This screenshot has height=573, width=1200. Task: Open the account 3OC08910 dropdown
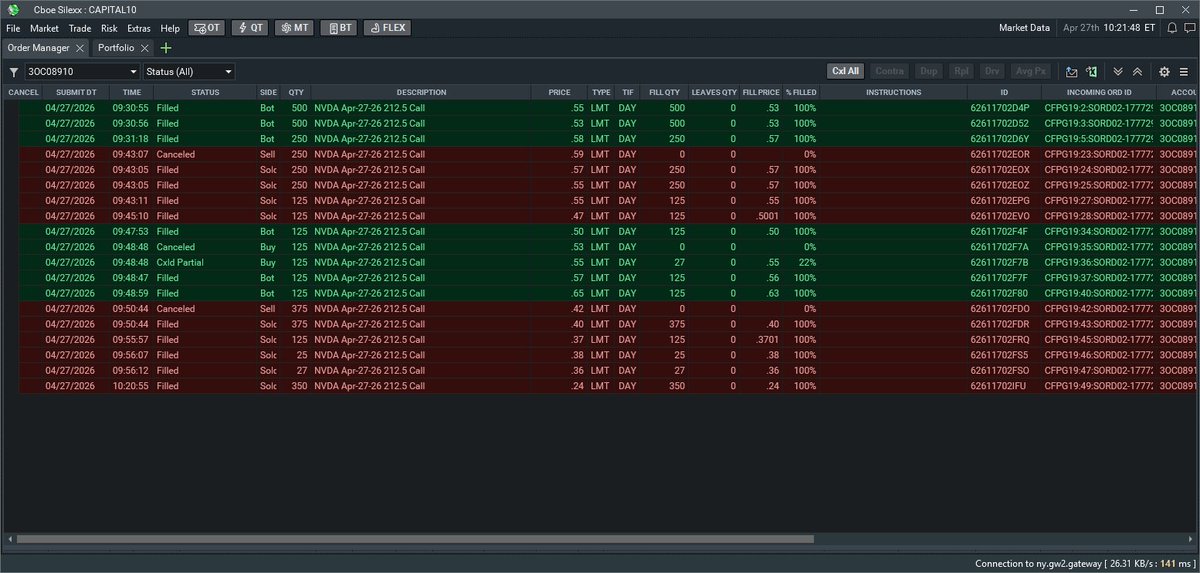coord(83,72)
